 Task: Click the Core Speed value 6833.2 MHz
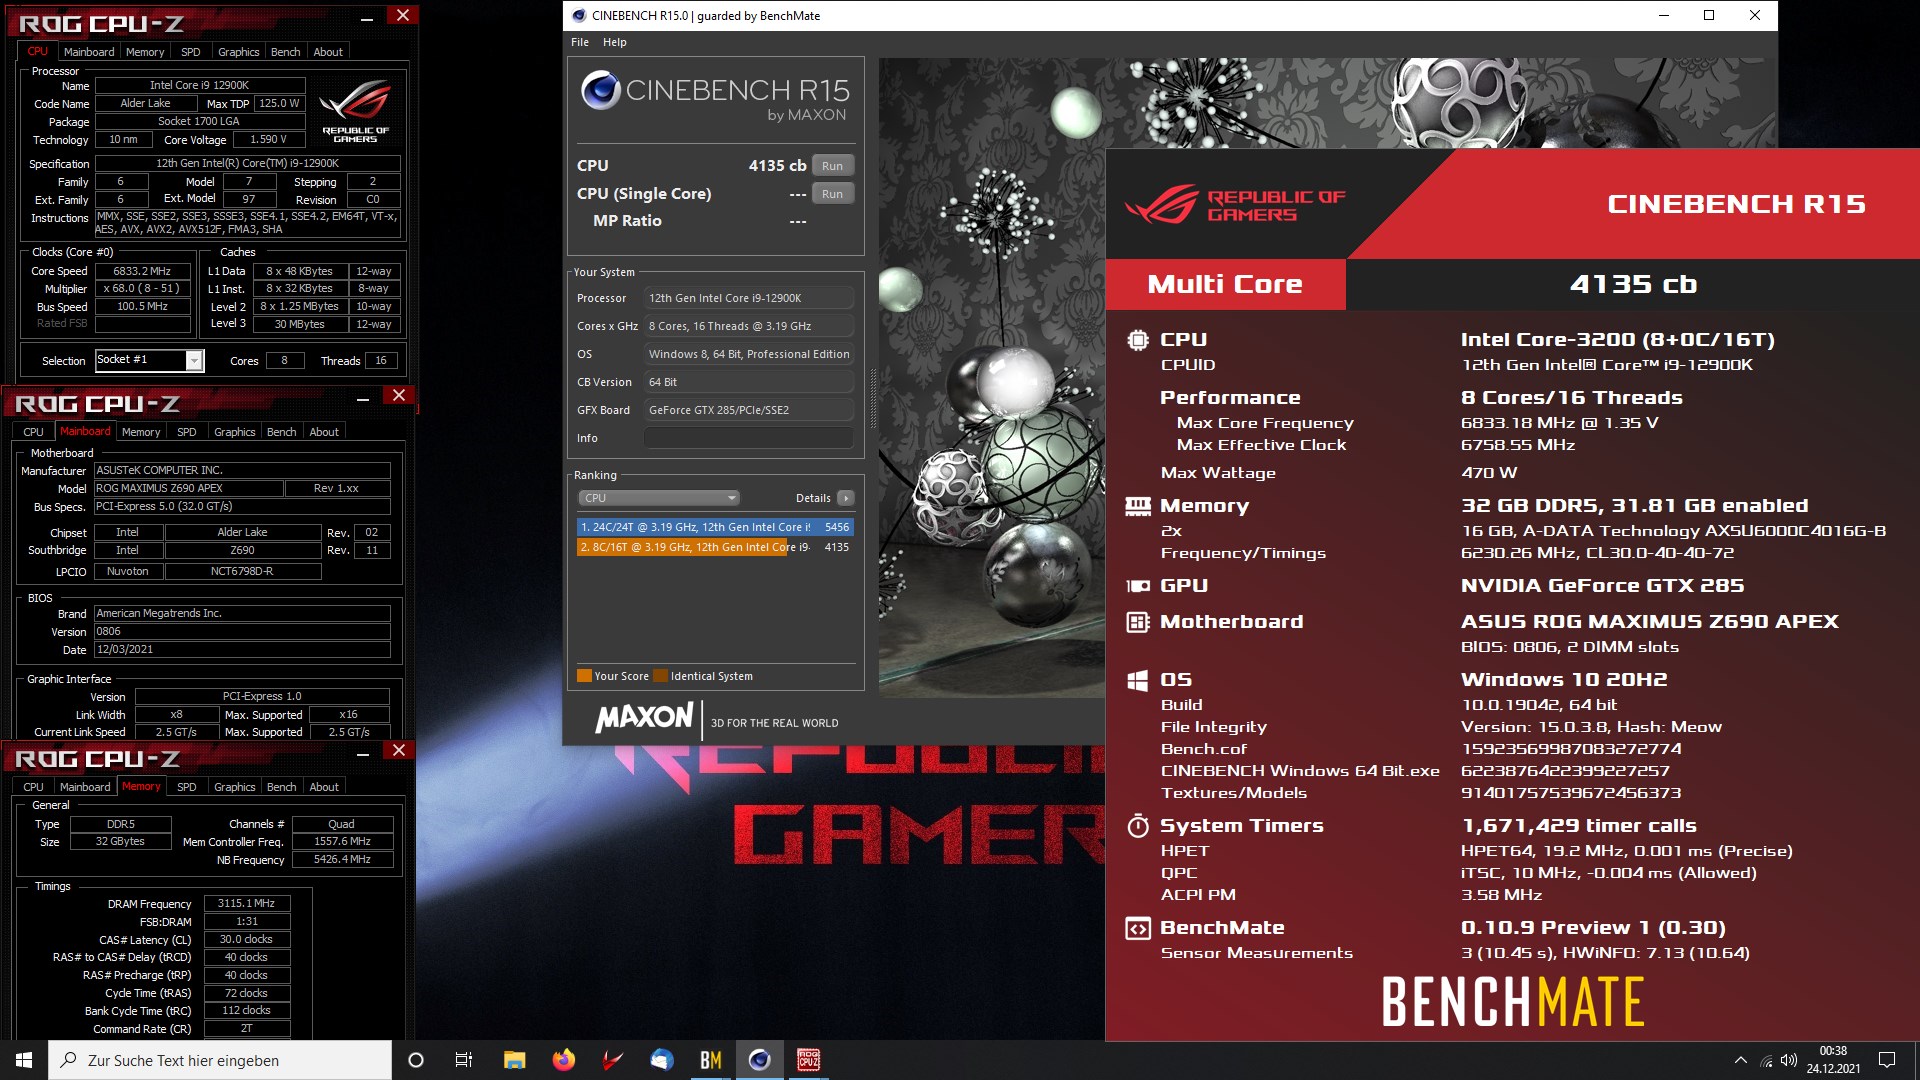pos(142,271)
